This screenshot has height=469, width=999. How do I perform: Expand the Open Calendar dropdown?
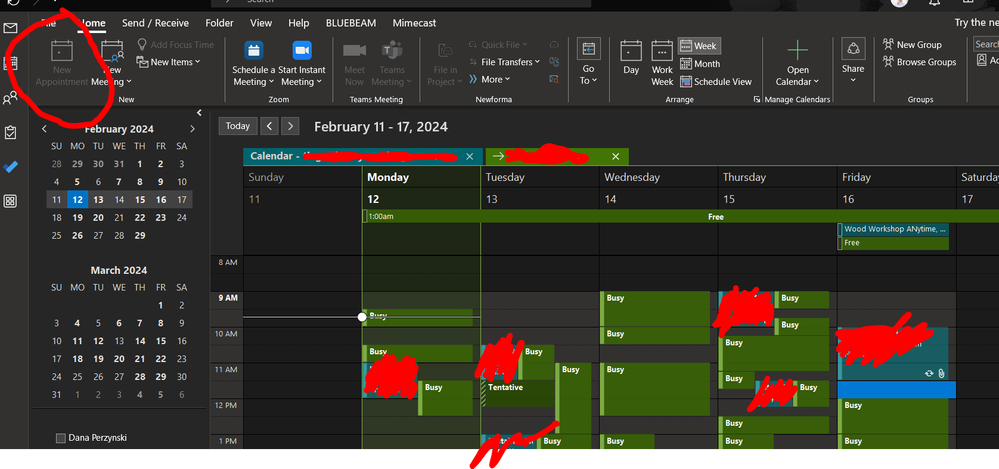pyautogui.click(x=816, y=82)
